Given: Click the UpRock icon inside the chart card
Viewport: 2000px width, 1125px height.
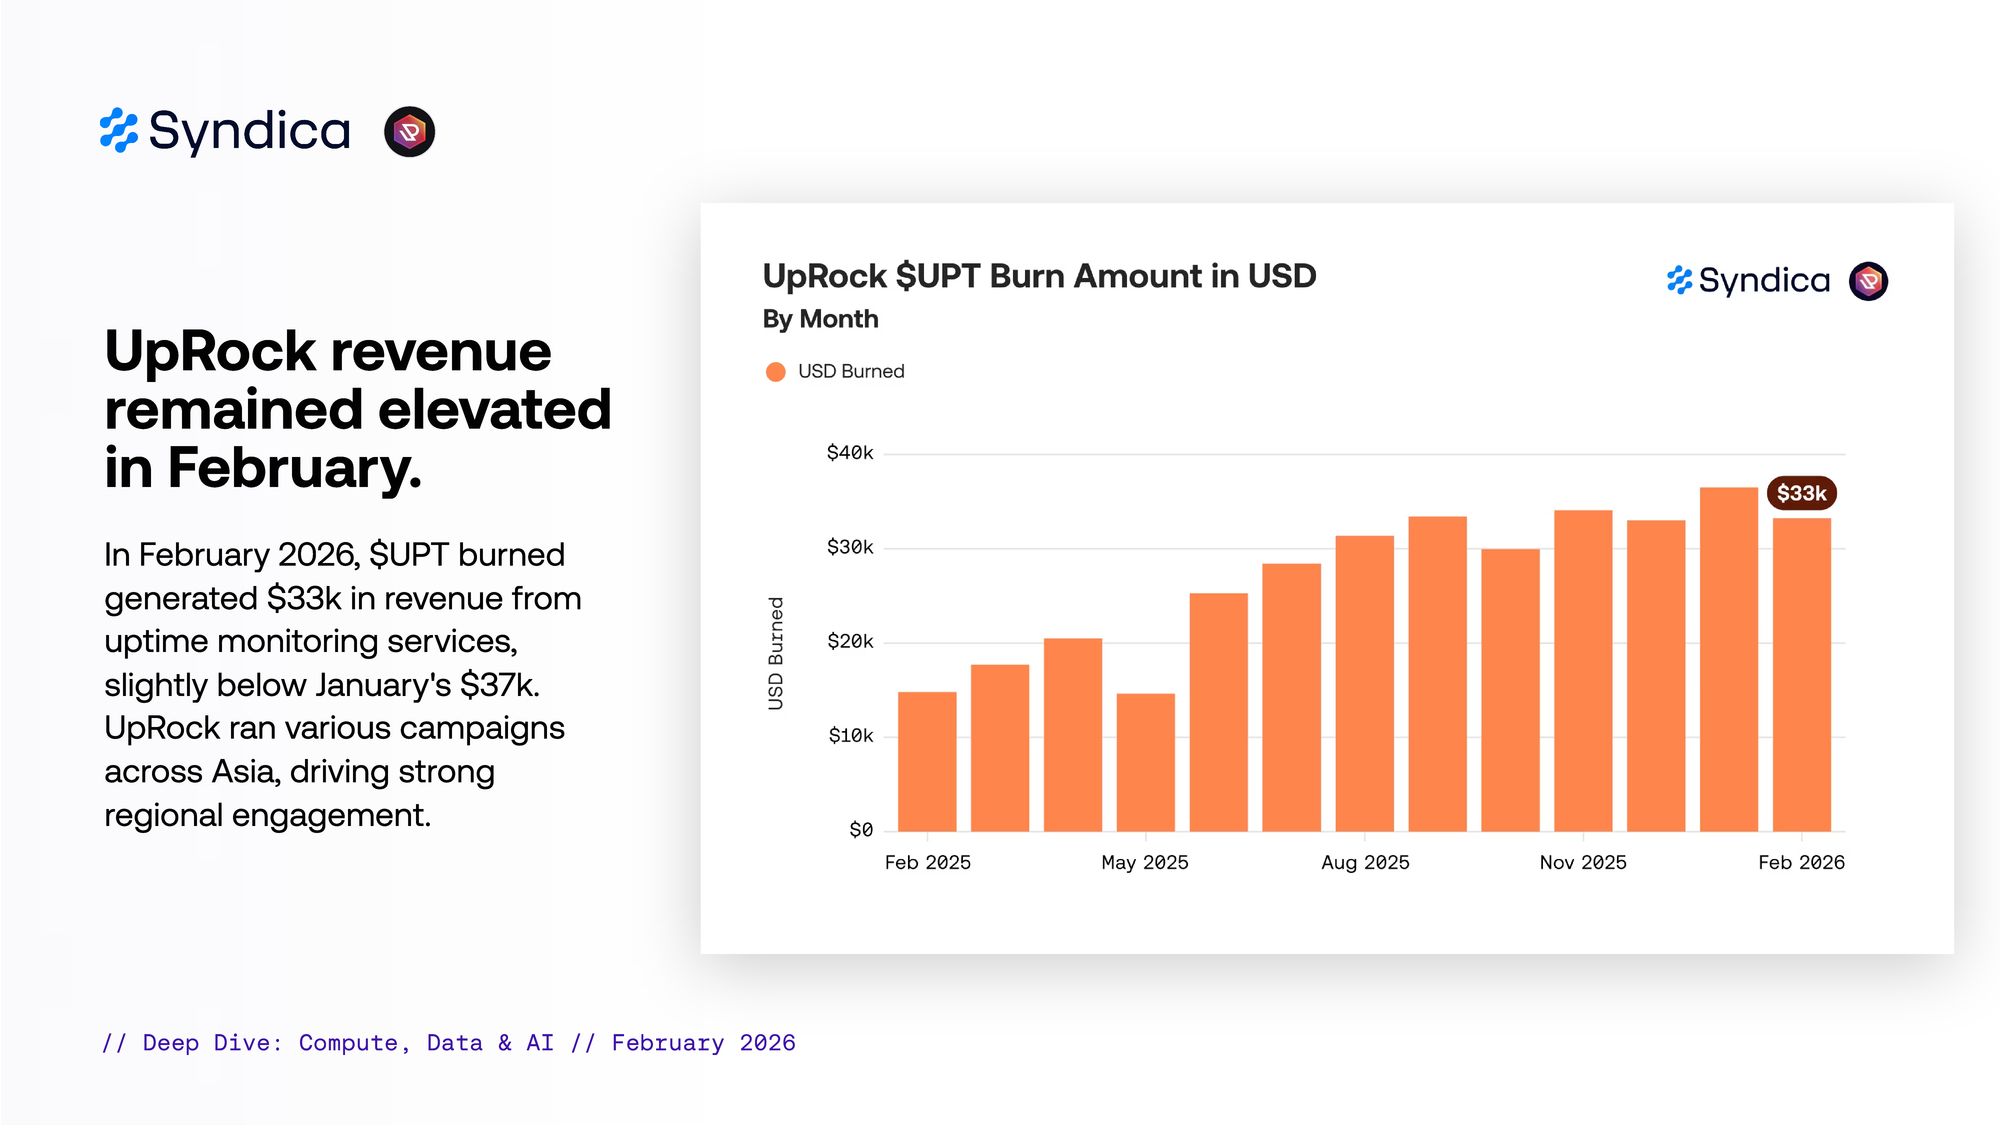Looking at the screenshot, I should 1868,281.
